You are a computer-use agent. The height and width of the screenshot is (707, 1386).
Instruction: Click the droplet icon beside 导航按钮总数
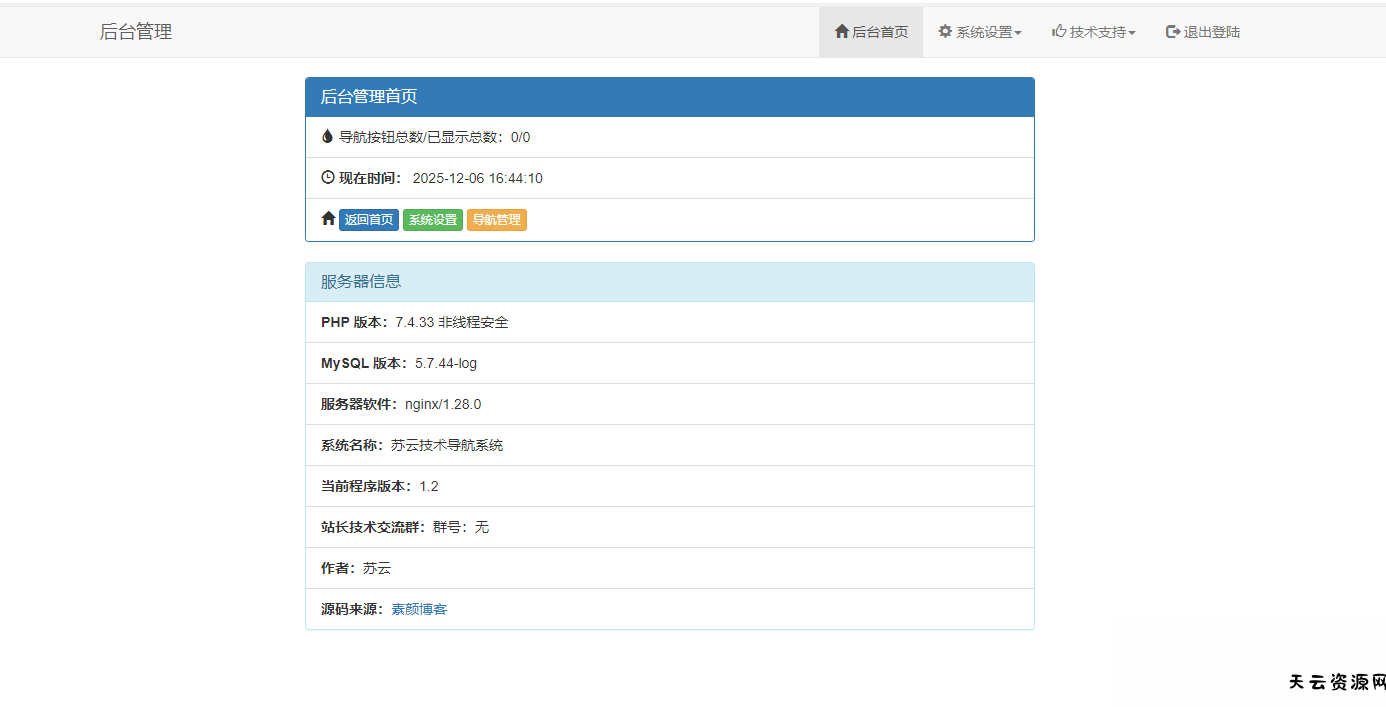coord(327,136)
